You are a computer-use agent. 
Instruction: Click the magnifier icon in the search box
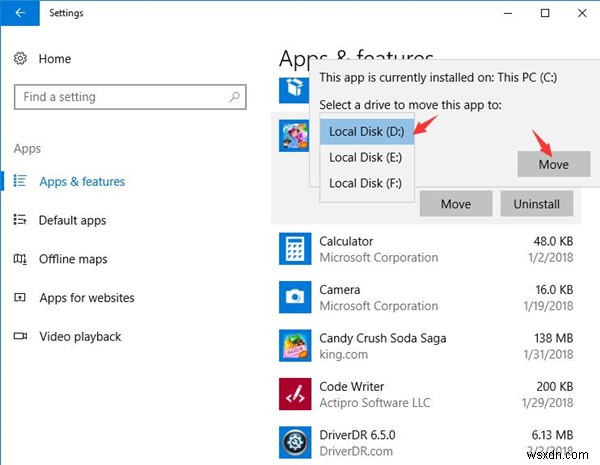(234, 97)
